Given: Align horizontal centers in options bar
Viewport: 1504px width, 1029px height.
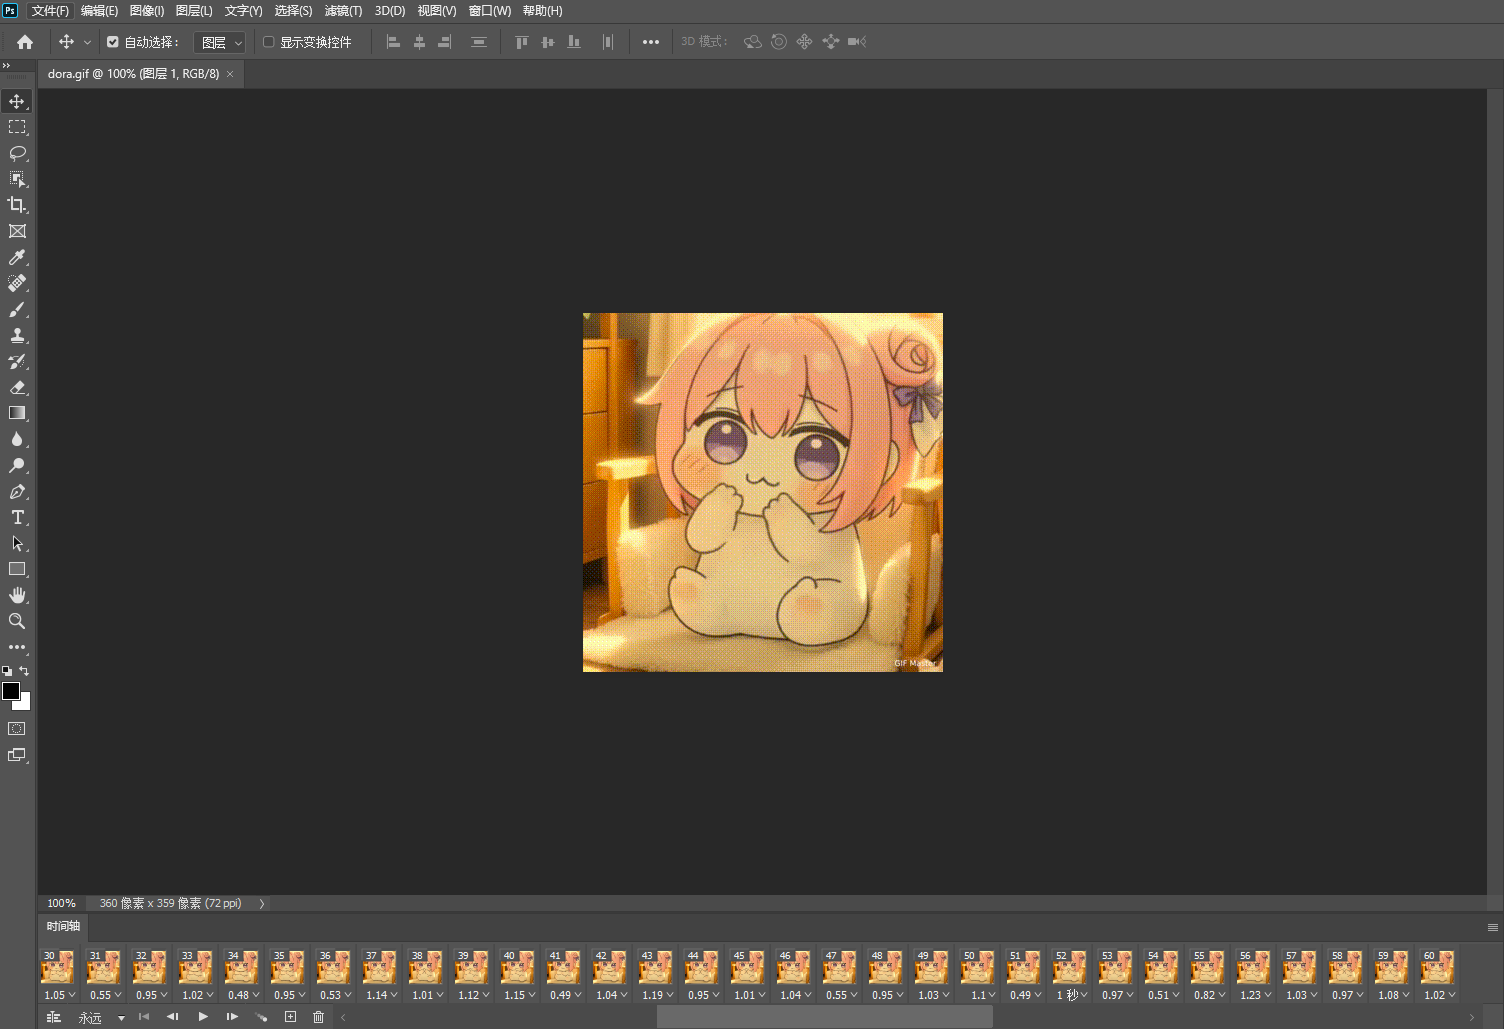Looking at the screenshot, I should point(419,42).
